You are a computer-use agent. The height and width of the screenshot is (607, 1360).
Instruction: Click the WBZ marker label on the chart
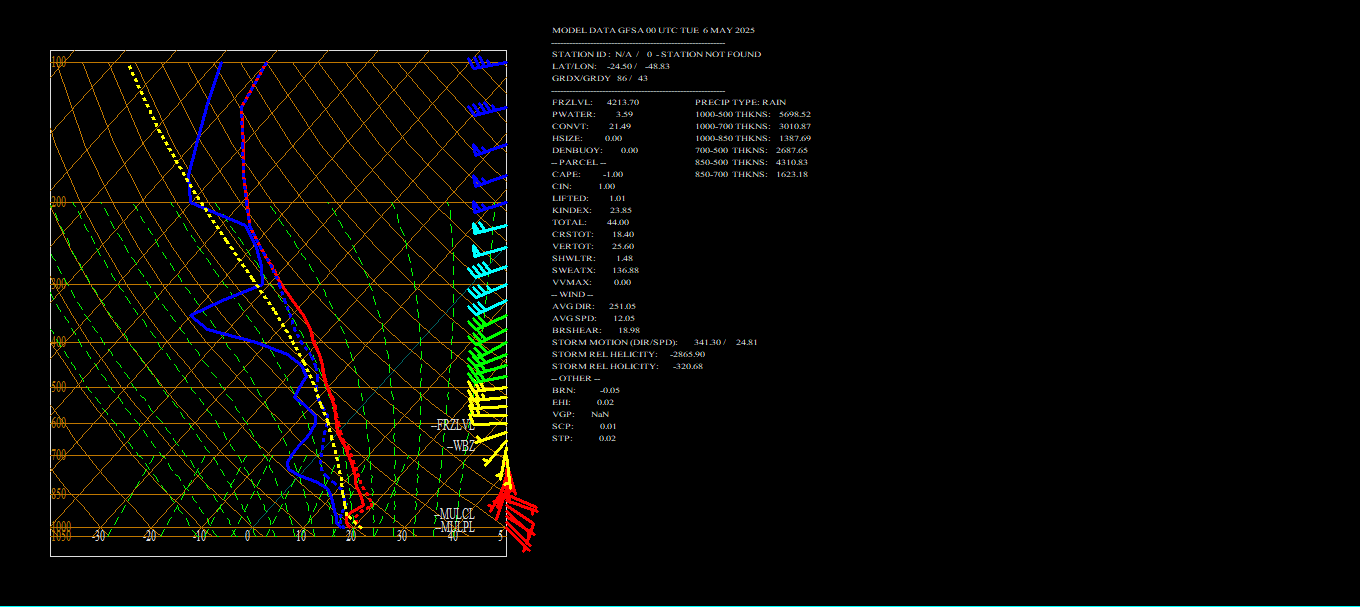463,446
